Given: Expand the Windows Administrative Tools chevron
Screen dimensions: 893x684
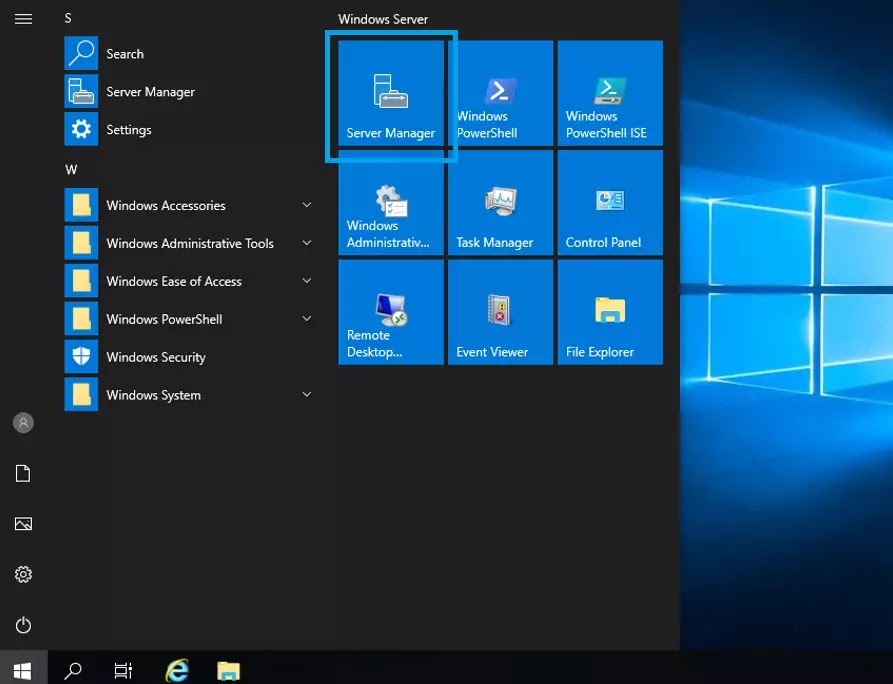Looking at the screenshot, I should click(306, 243).
